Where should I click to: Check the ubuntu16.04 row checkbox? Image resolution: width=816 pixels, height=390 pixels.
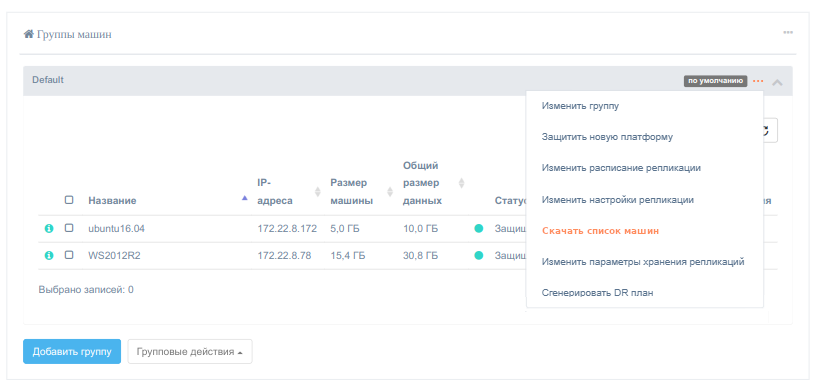click(69, 228)
